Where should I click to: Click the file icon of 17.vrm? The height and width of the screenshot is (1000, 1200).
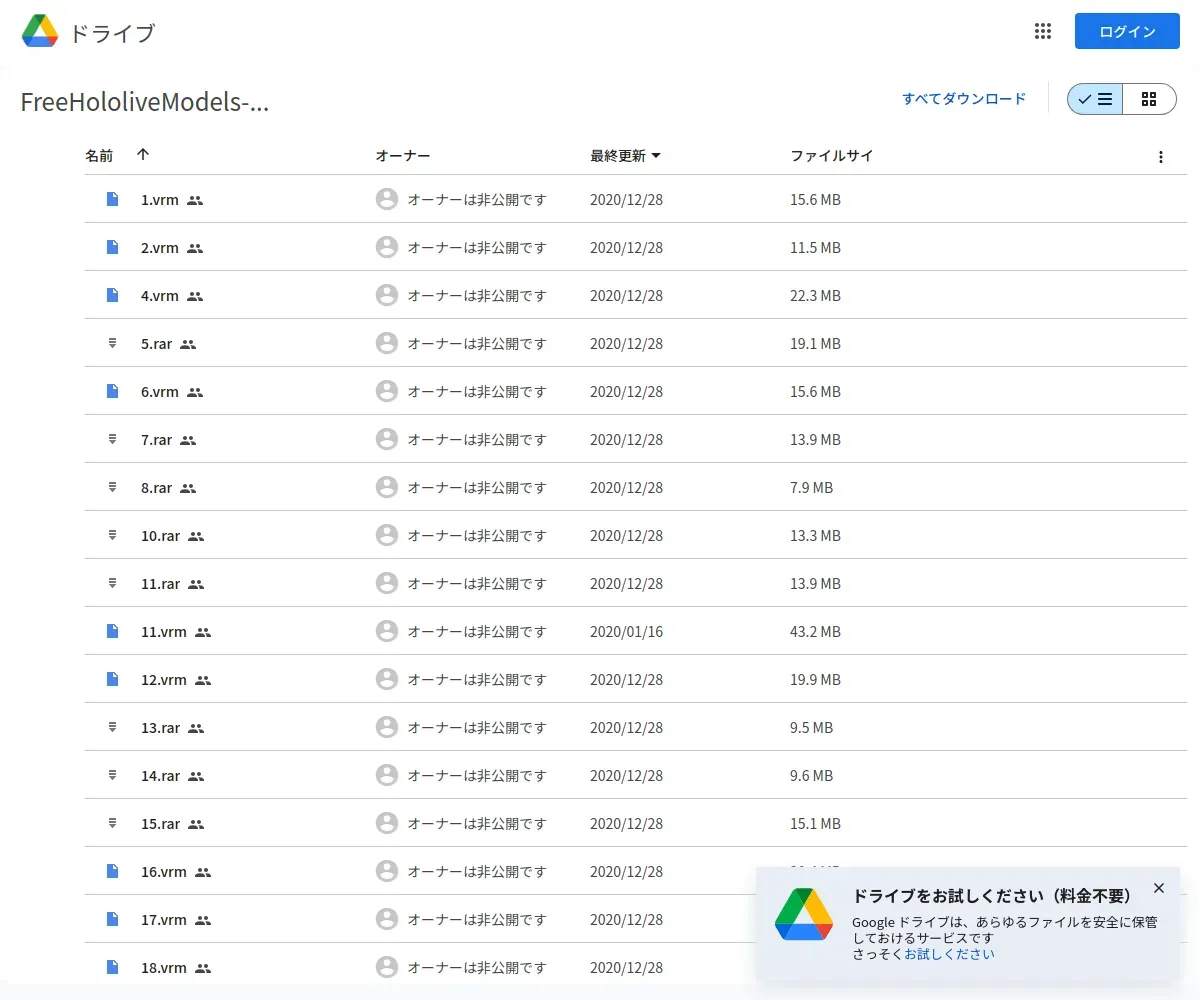(113, 919)
